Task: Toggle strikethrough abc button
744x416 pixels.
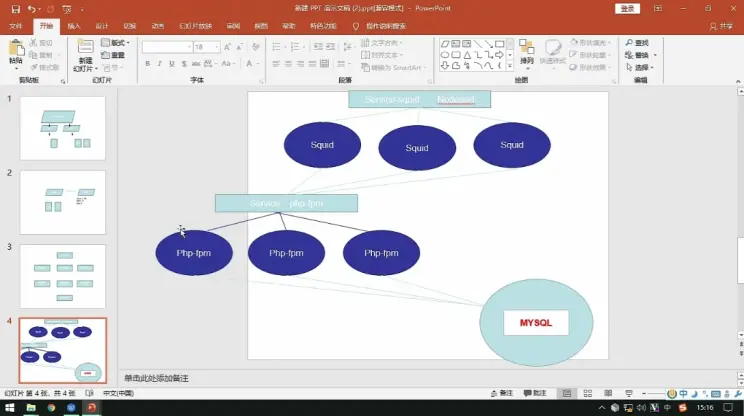Action: pos(196,64)
